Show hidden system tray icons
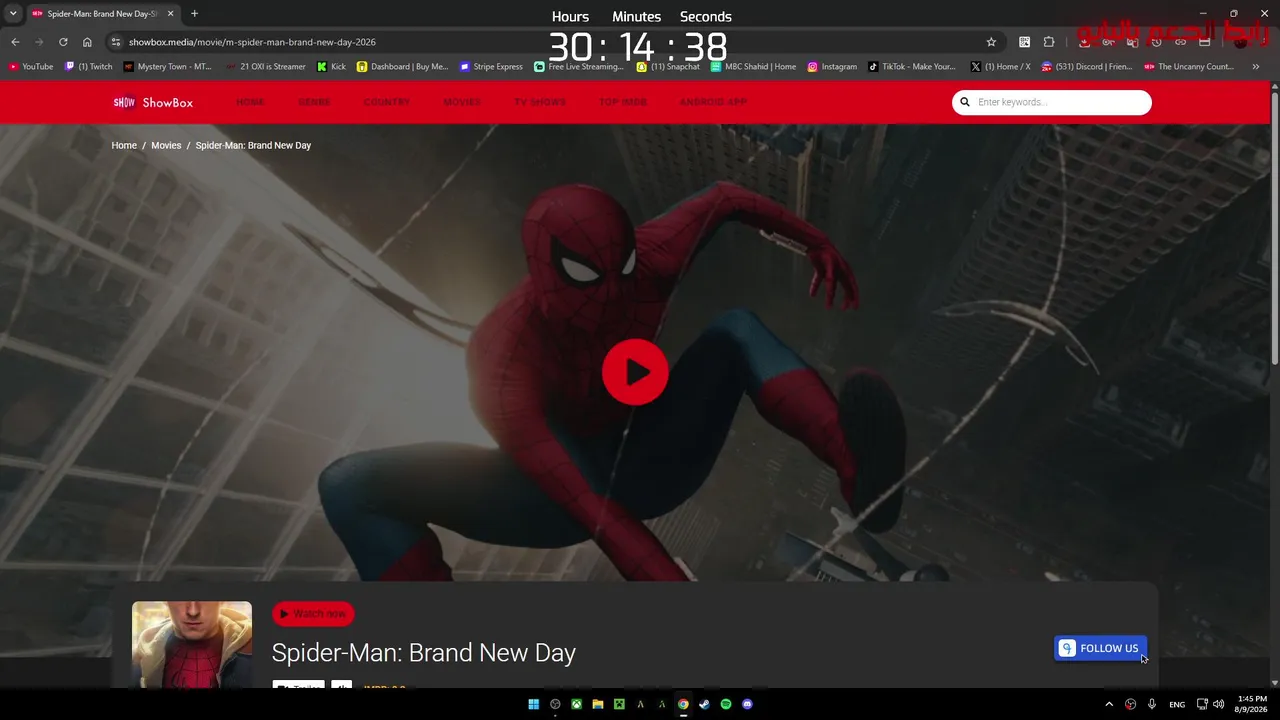 pyautogui.click(x=1109, y=704)
